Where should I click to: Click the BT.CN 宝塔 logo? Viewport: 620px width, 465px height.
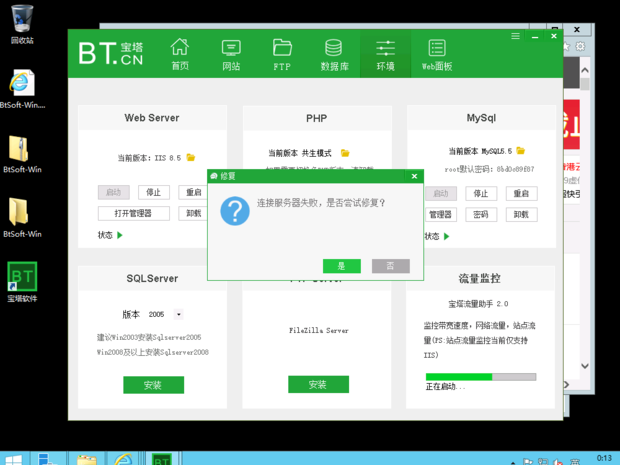tap(111, 53)
